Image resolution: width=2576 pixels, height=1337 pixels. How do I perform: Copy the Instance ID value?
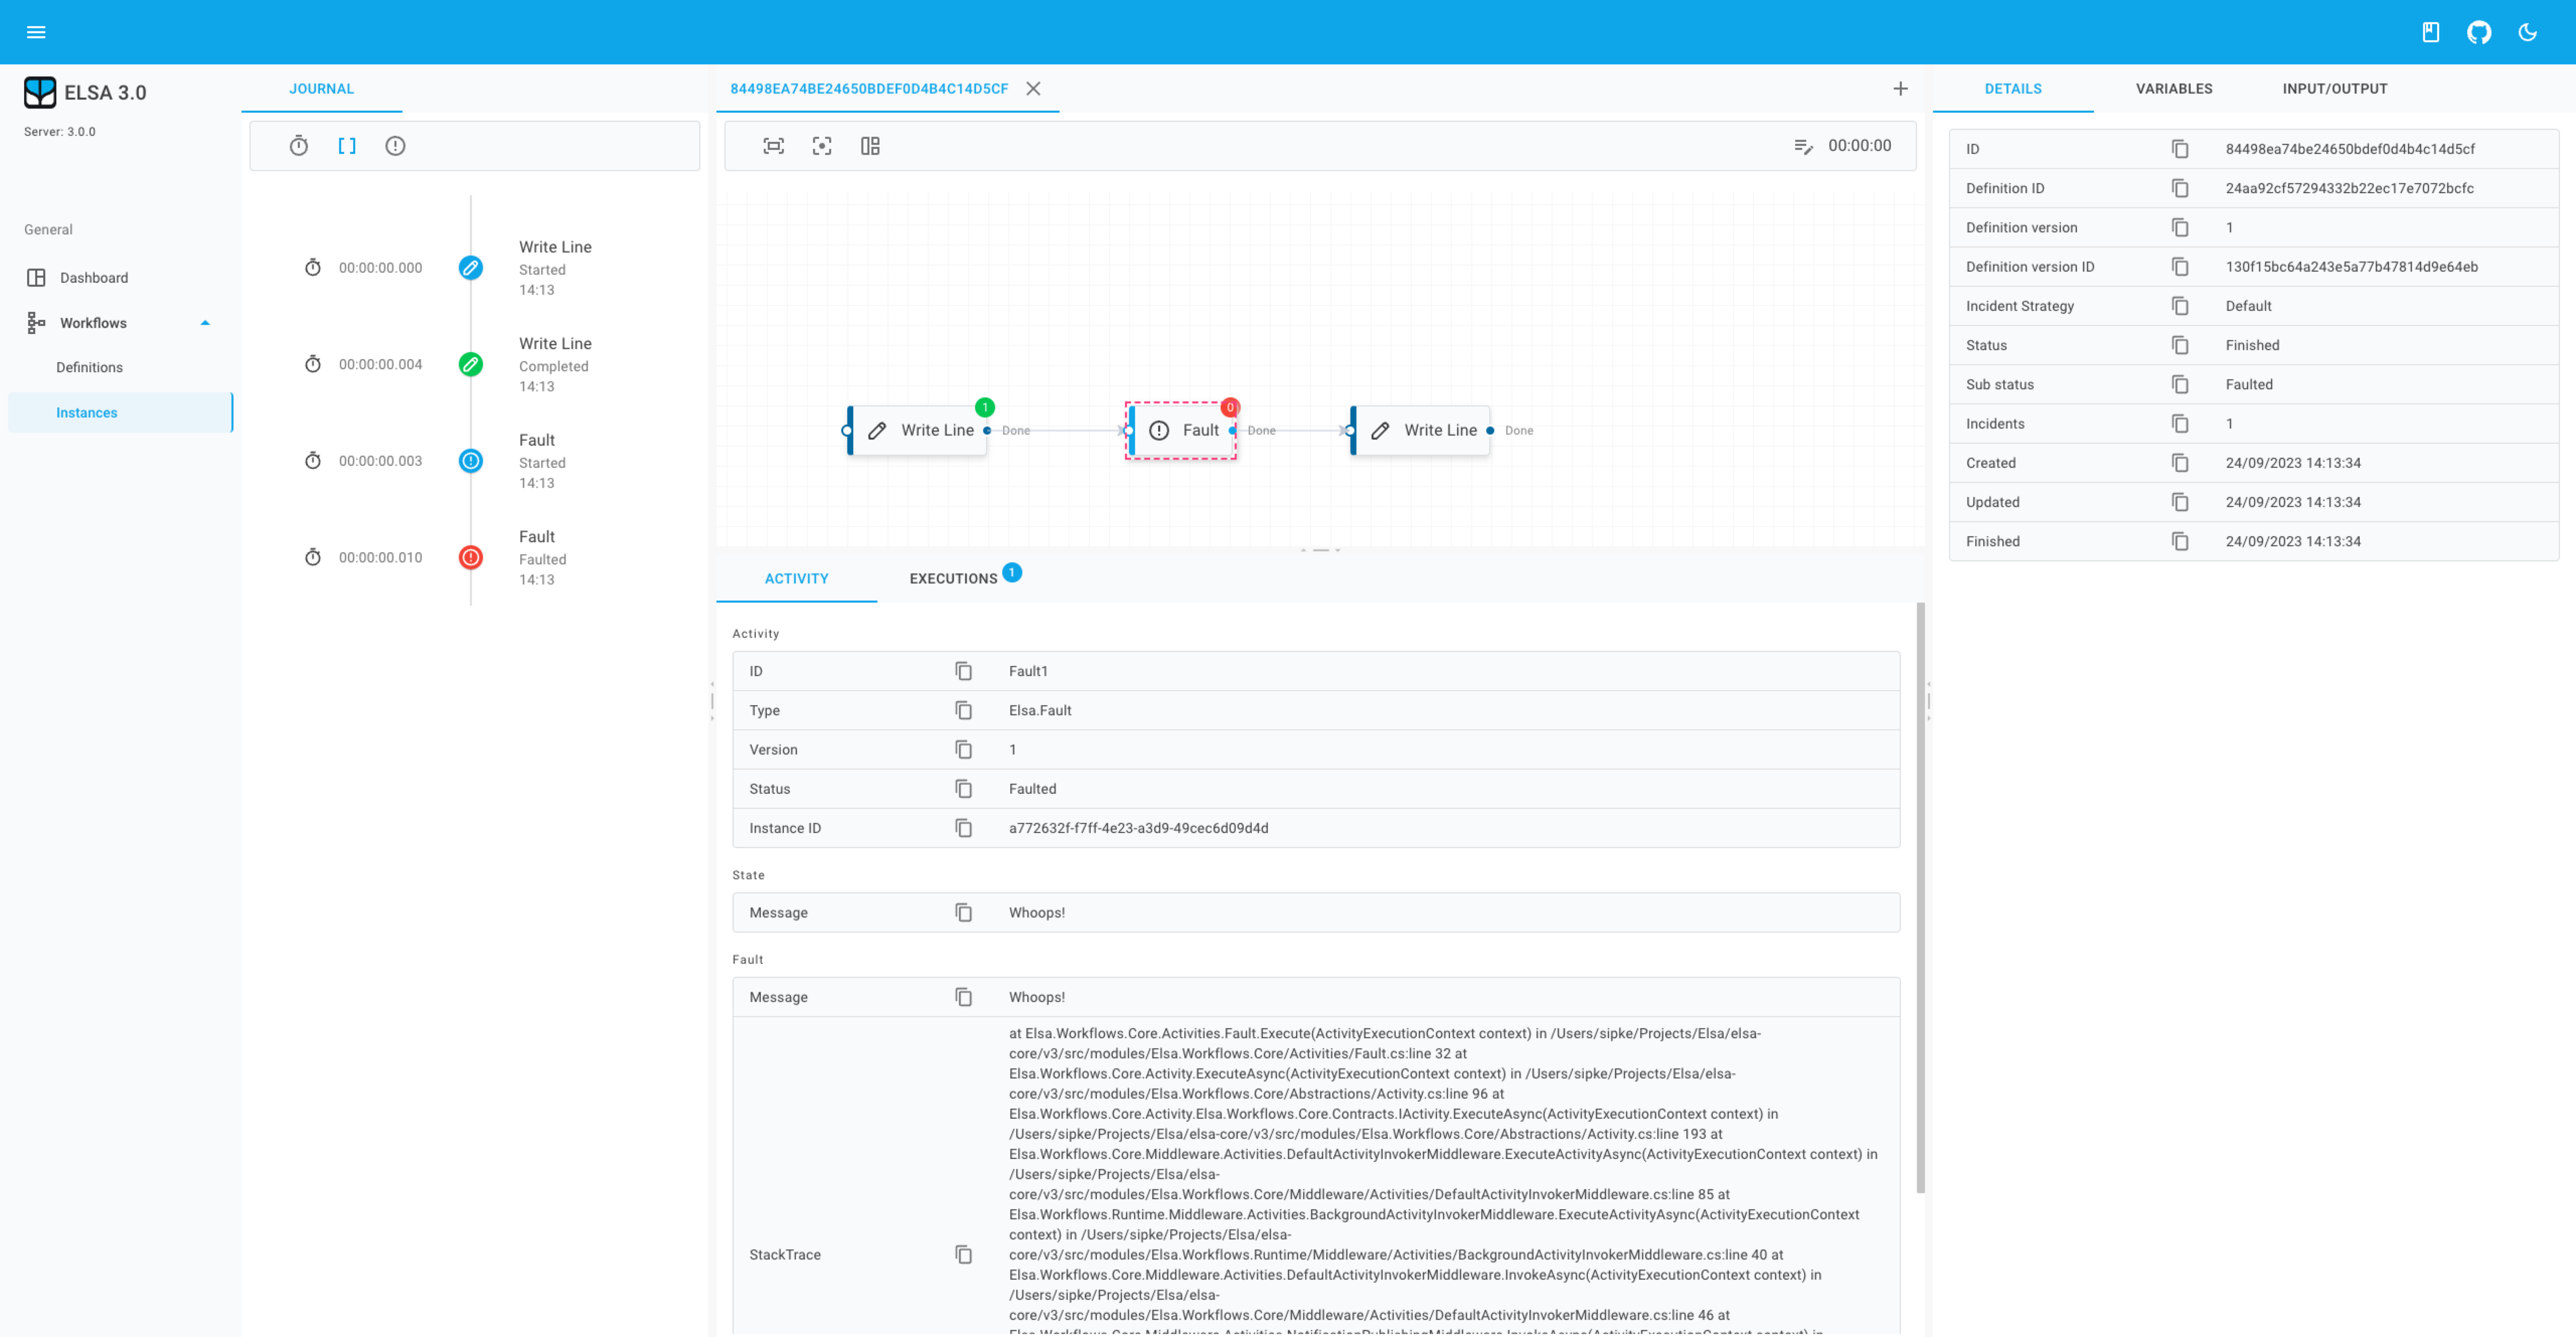963,828
